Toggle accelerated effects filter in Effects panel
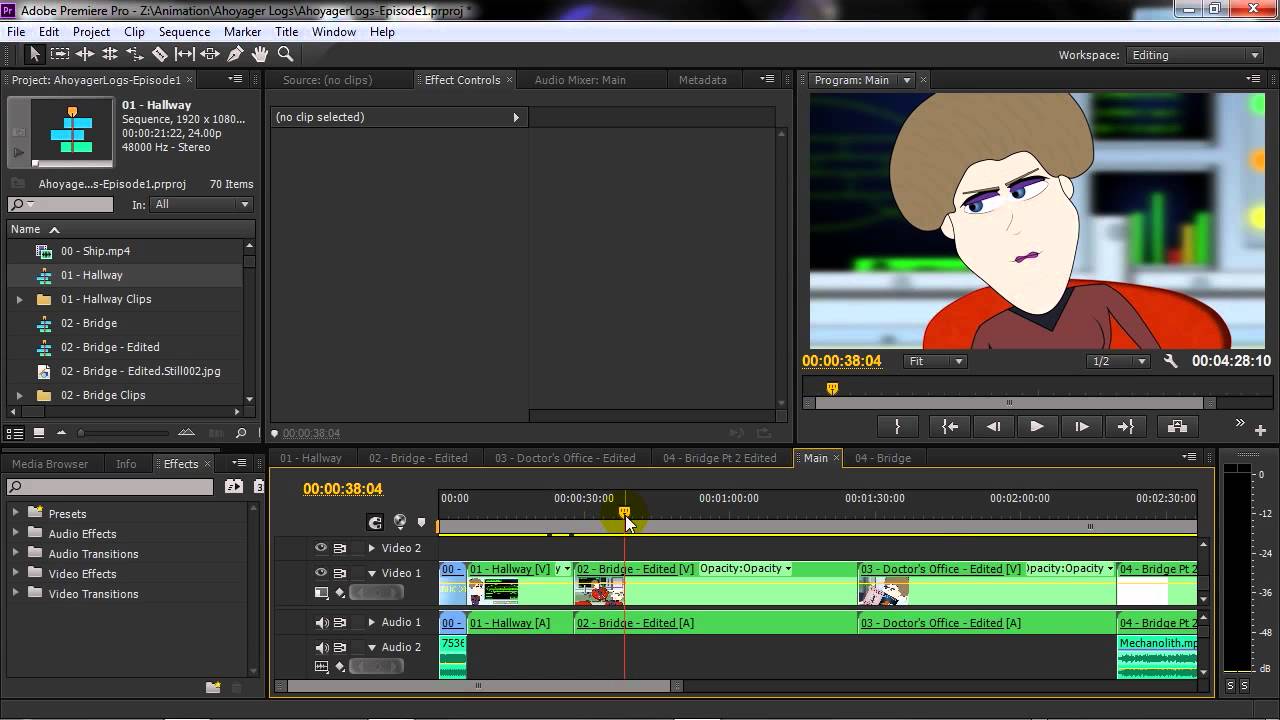Image resolution: width=1280 pixels, height=720 pixels. (233, 487)
